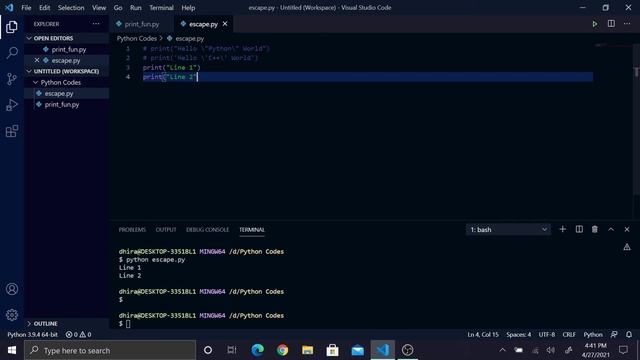The width and height of the screenshot is (640, 360).
Task: Open the File menu
Action: tap(26, 7)
